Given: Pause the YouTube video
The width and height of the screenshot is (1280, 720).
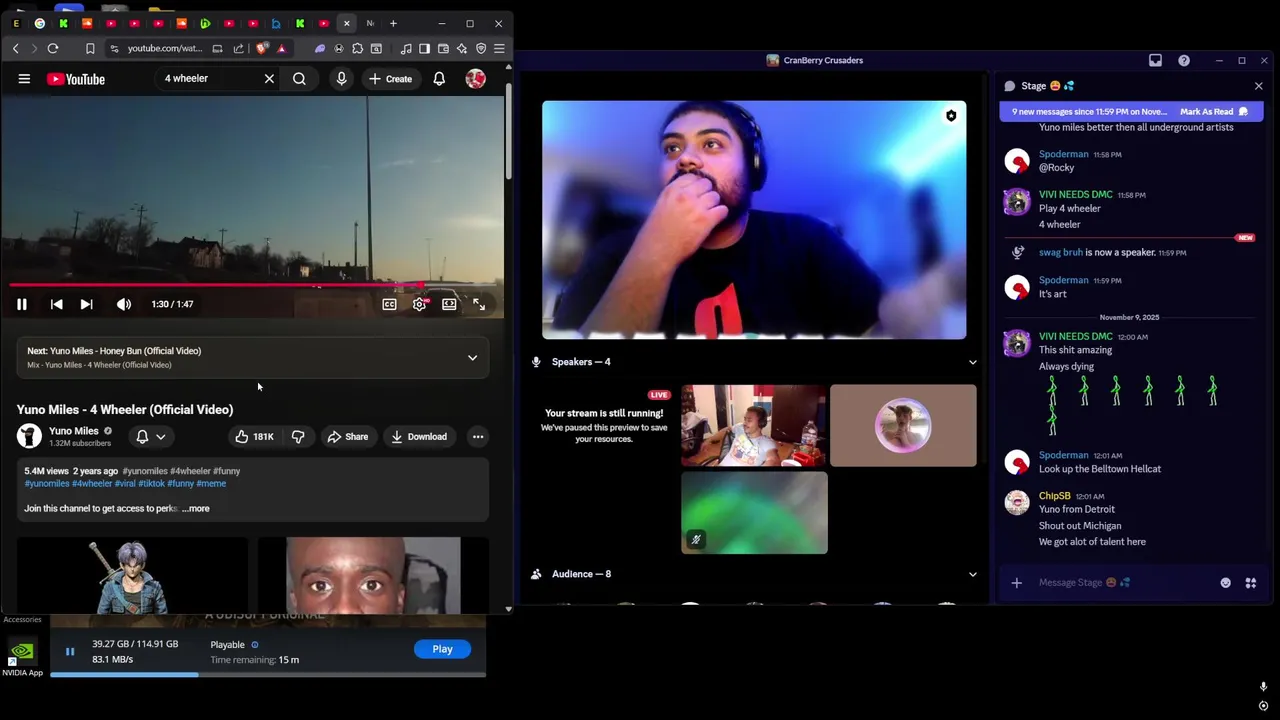Looking at the screenshot, I should click(x=22, y=304).
